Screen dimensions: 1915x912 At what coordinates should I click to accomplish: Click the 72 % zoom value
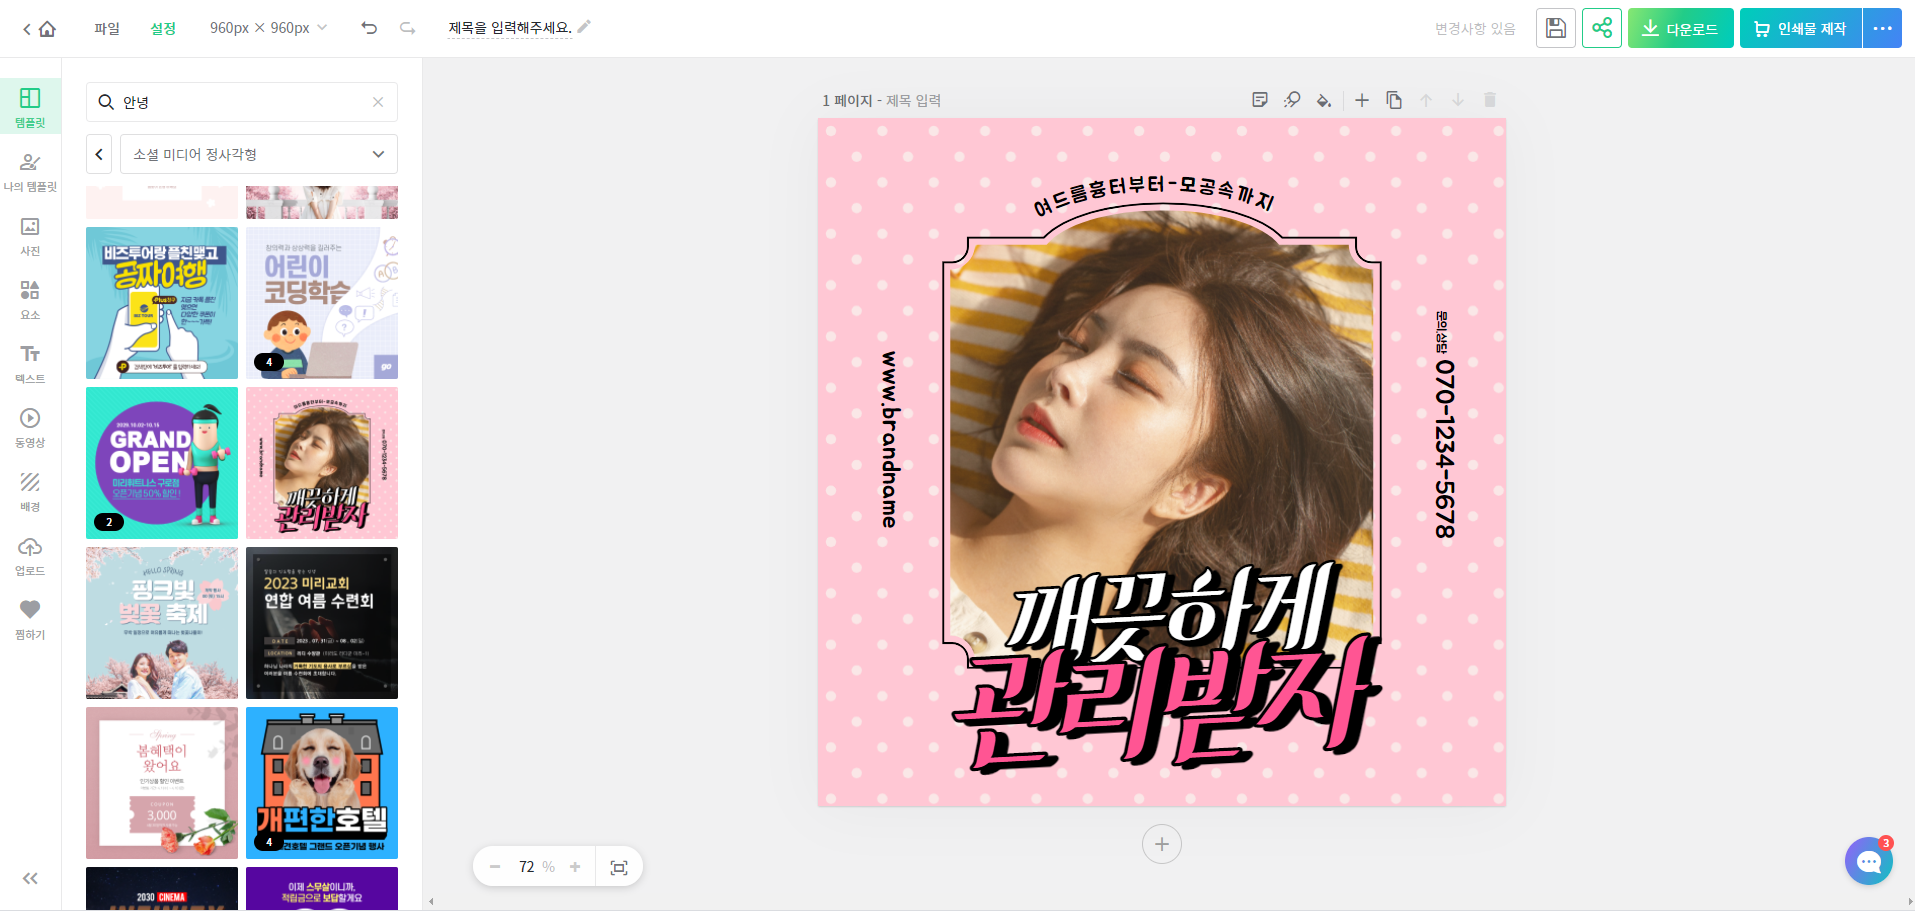[x=536, y=867]
